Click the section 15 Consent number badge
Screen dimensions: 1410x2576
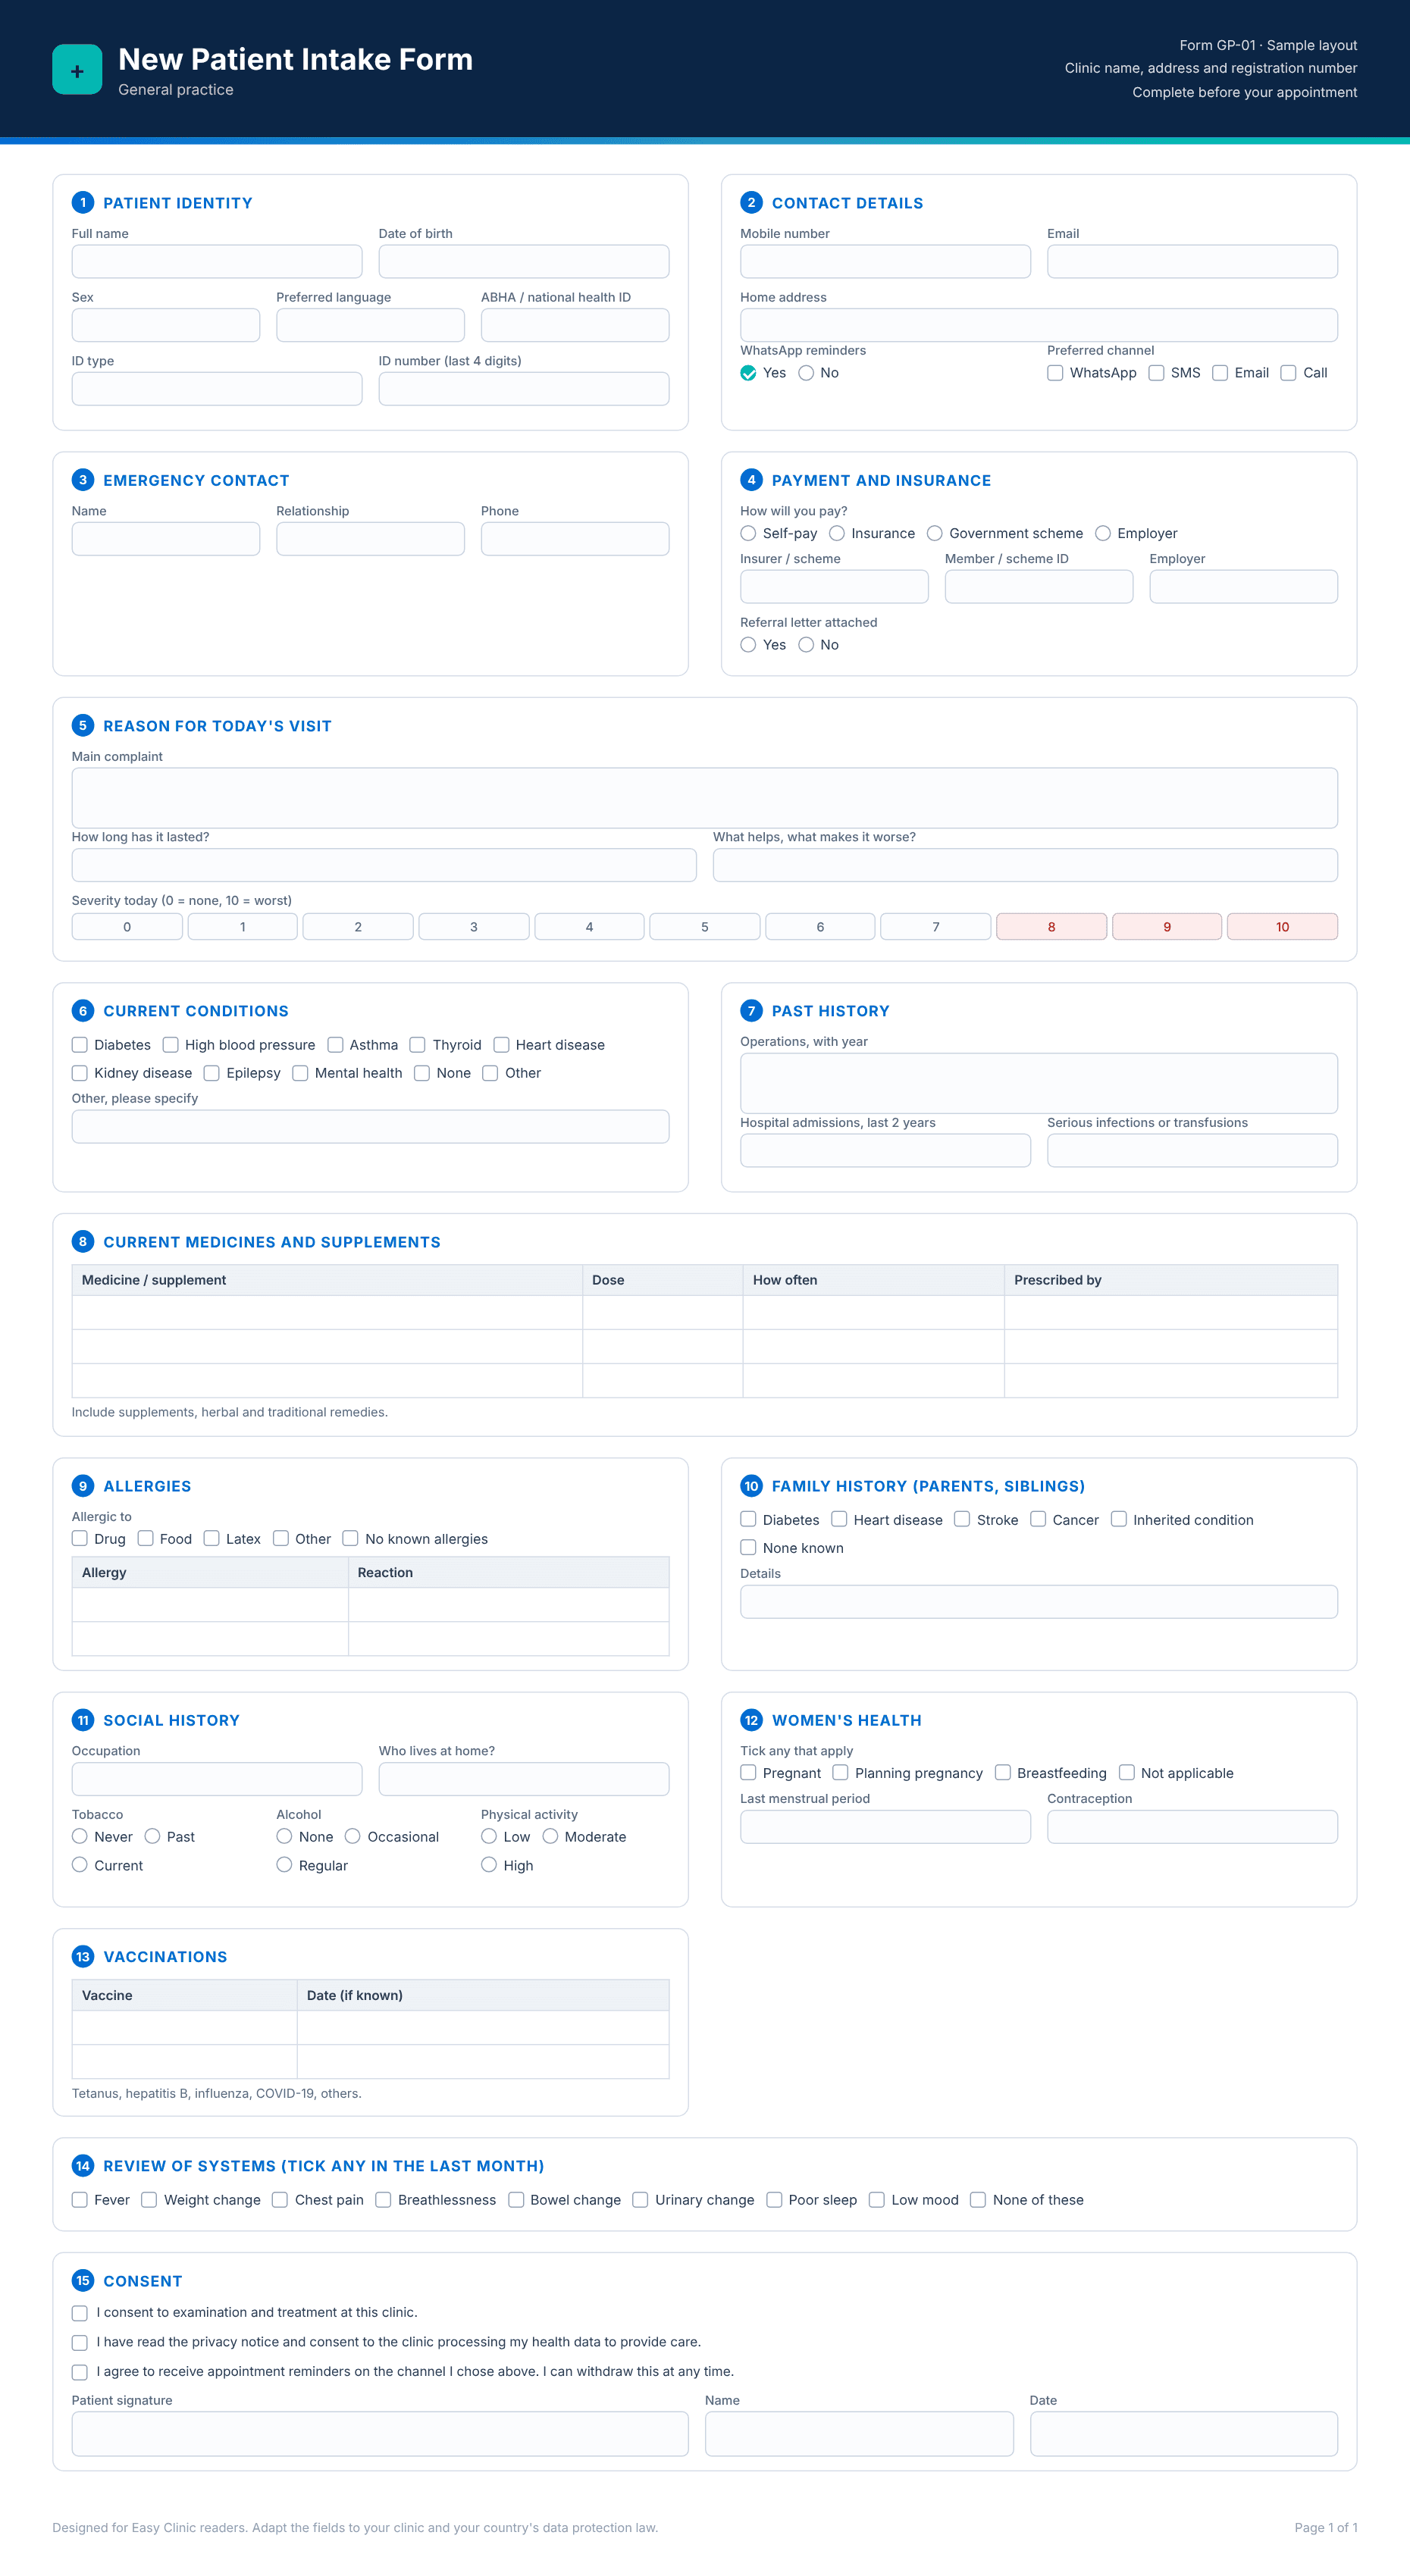tap(83, 2280)
